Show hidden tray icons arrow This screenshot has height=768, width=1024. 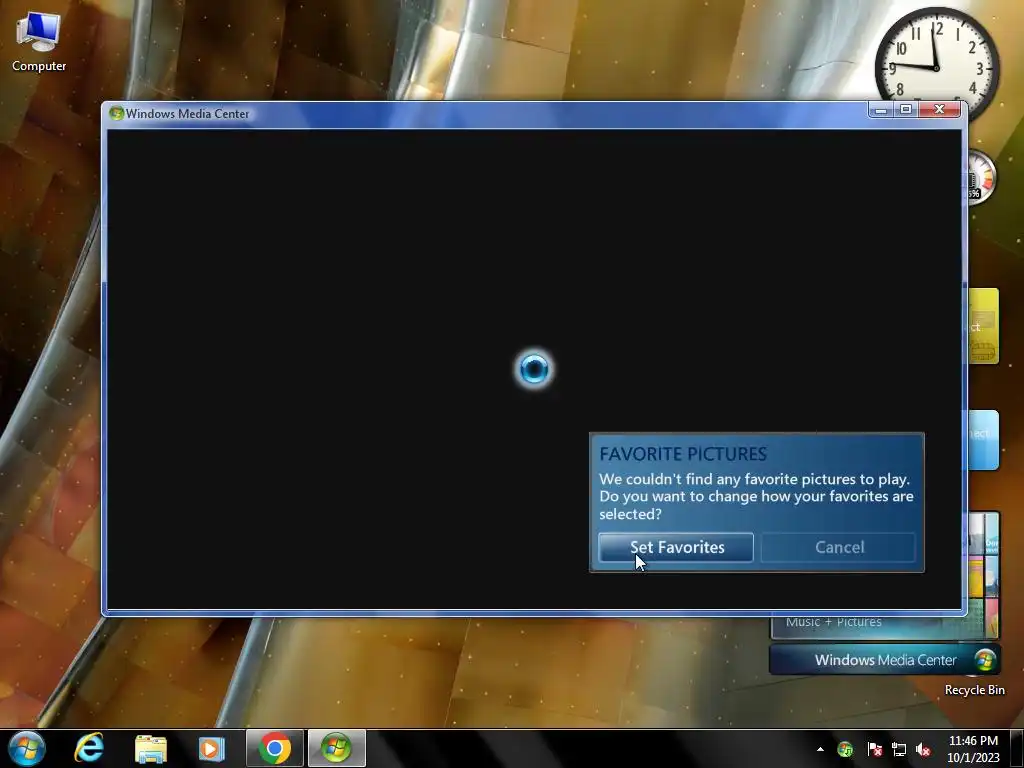[x=820, y=749]
